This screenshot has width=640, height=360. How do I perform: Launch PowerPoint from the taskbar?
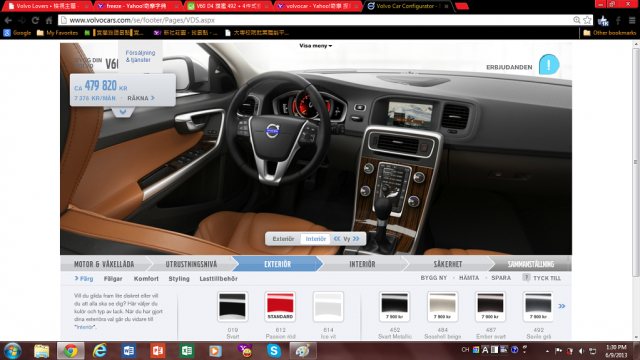pyautogui.click(x=158, y=351)
